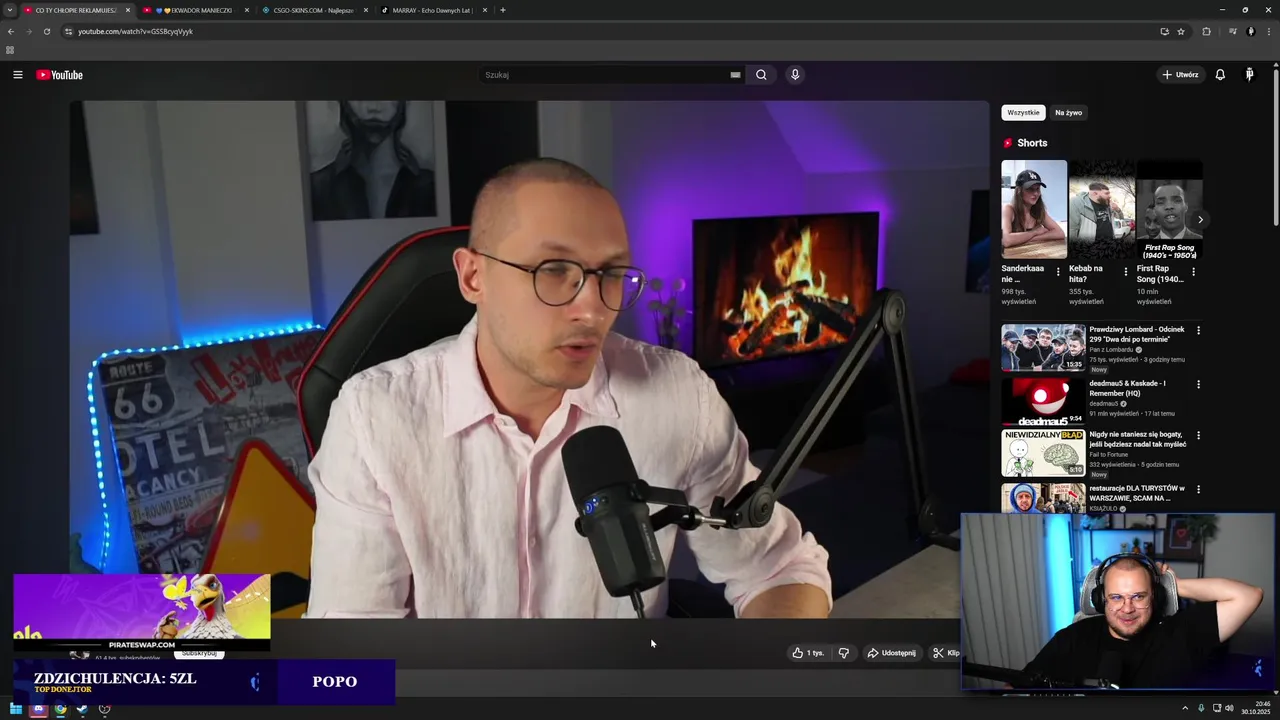The image size is (1280, 720).
Task: Click the Utwórz create button
Action: point(1180,75)
